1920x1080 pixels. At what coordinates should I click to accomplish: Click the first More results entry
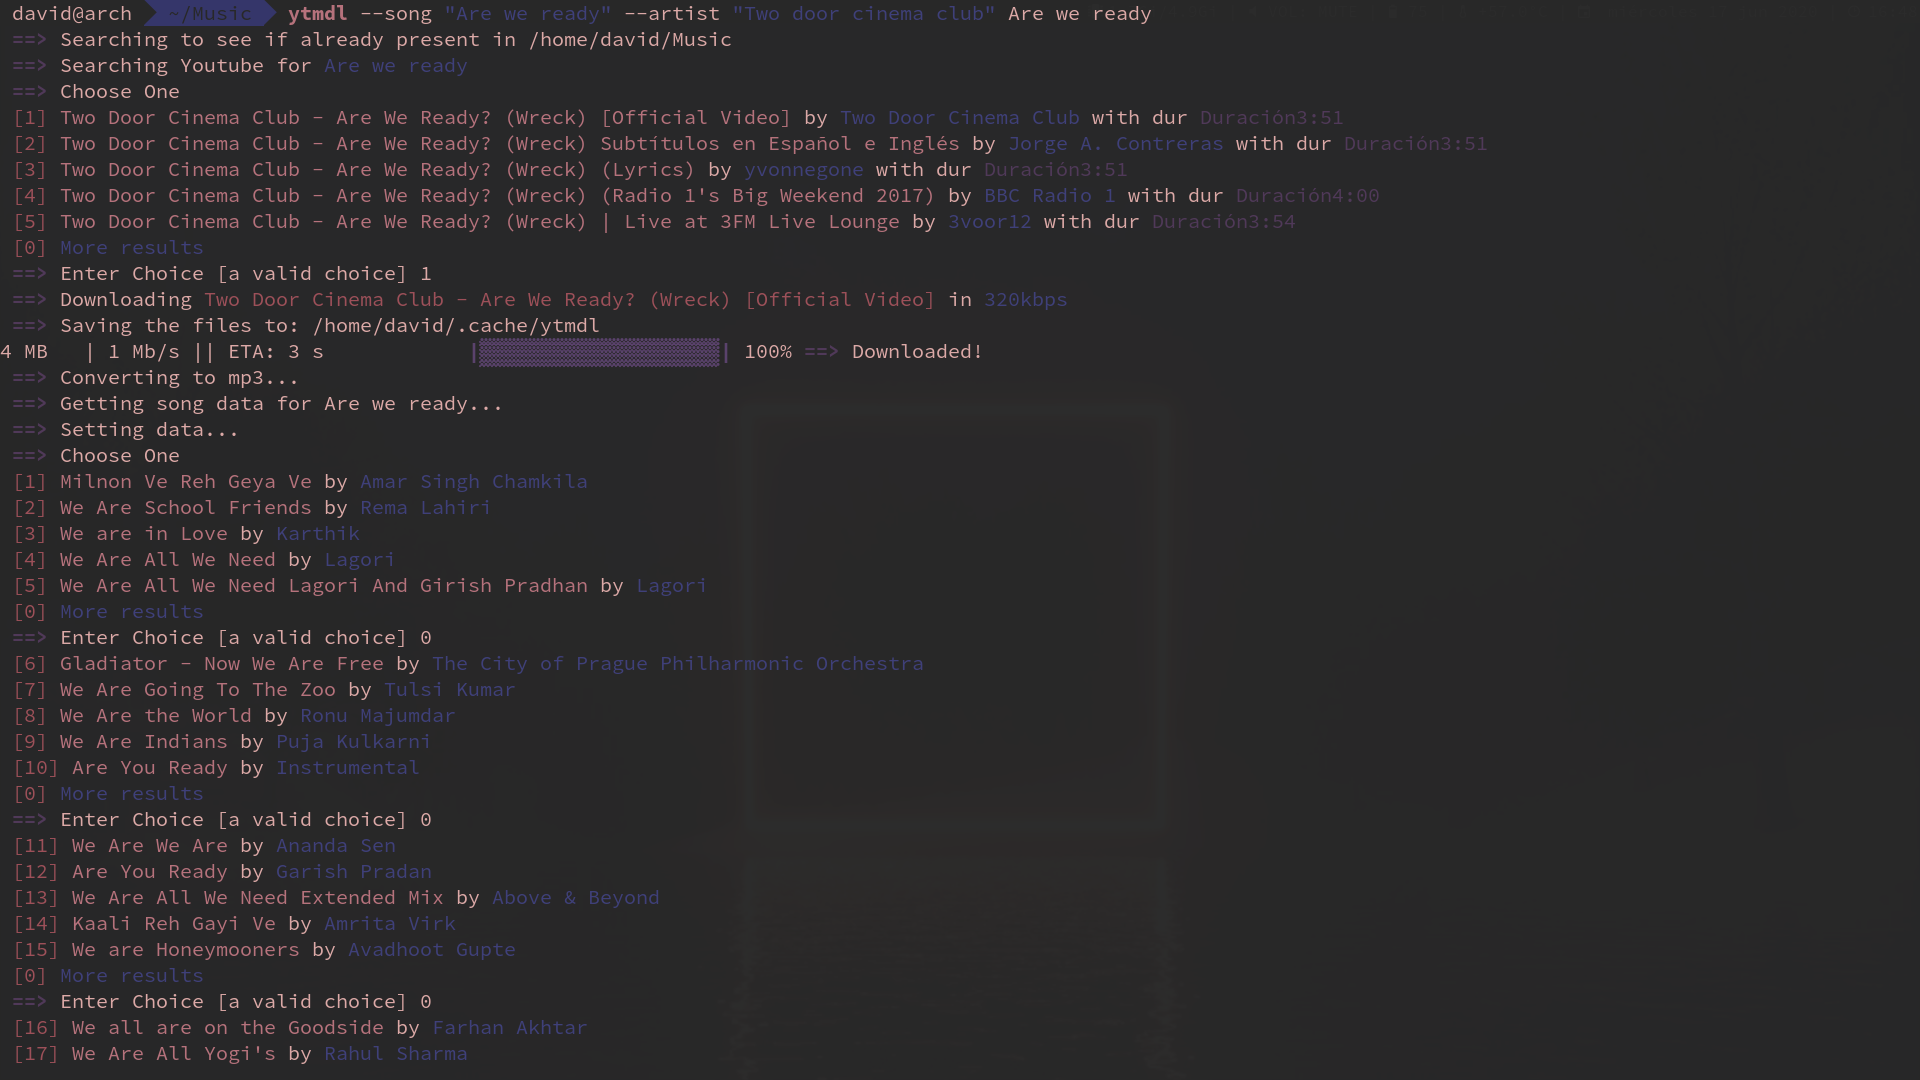tap(131, 248)
